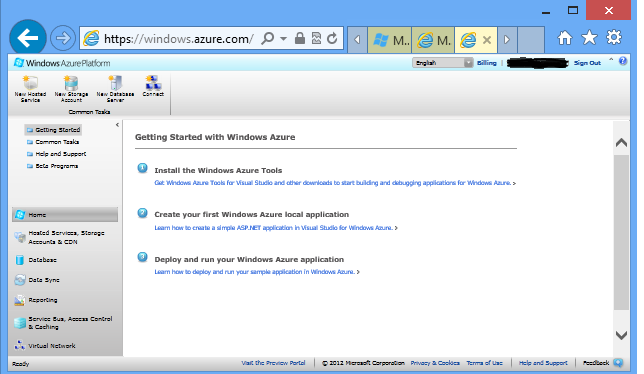Show more tabs with right tab arrow
The height and width of the screenshot is (374, 644).
click(507, 40)
